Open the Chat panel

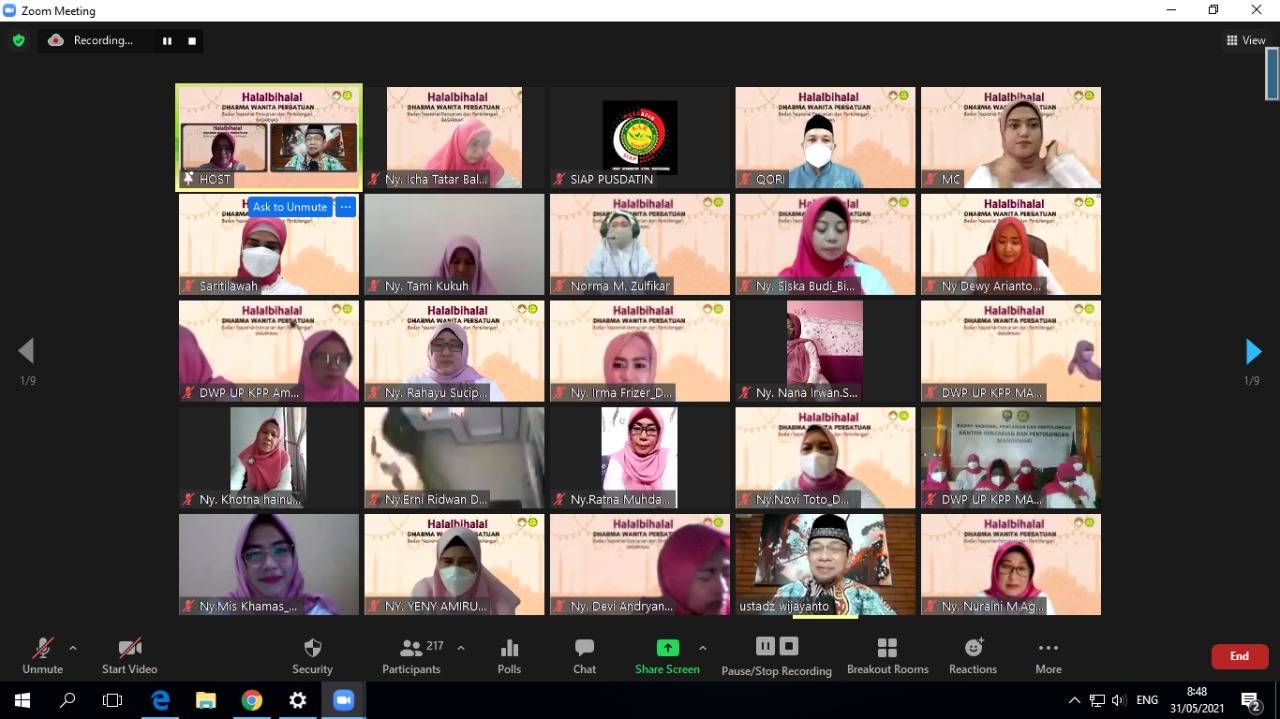pyautogui.click(x=584, y=656)
